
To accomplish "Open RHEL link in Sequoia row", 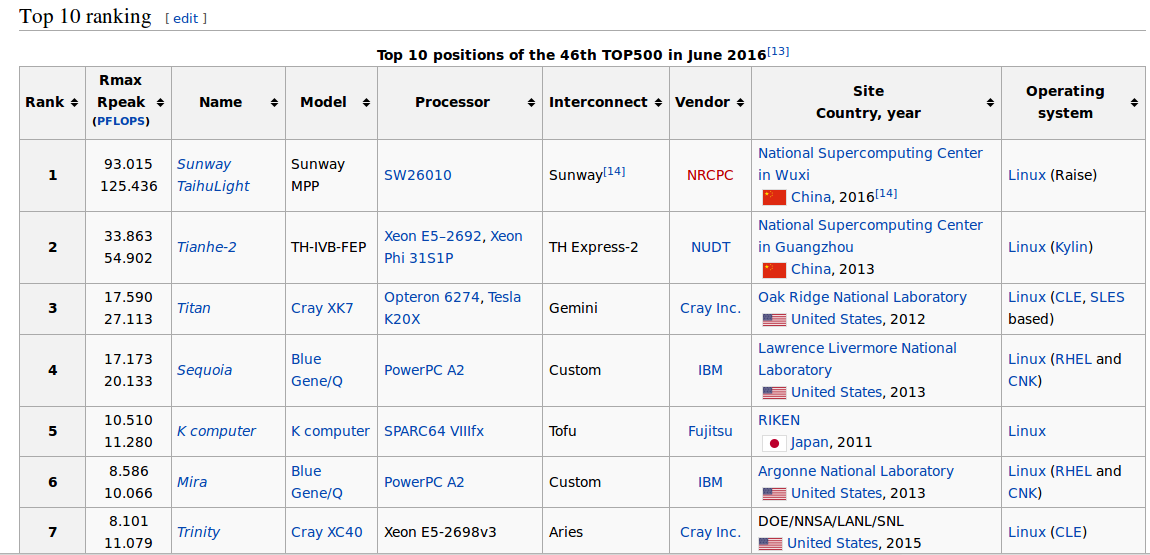I will [x=1073, y=359].
